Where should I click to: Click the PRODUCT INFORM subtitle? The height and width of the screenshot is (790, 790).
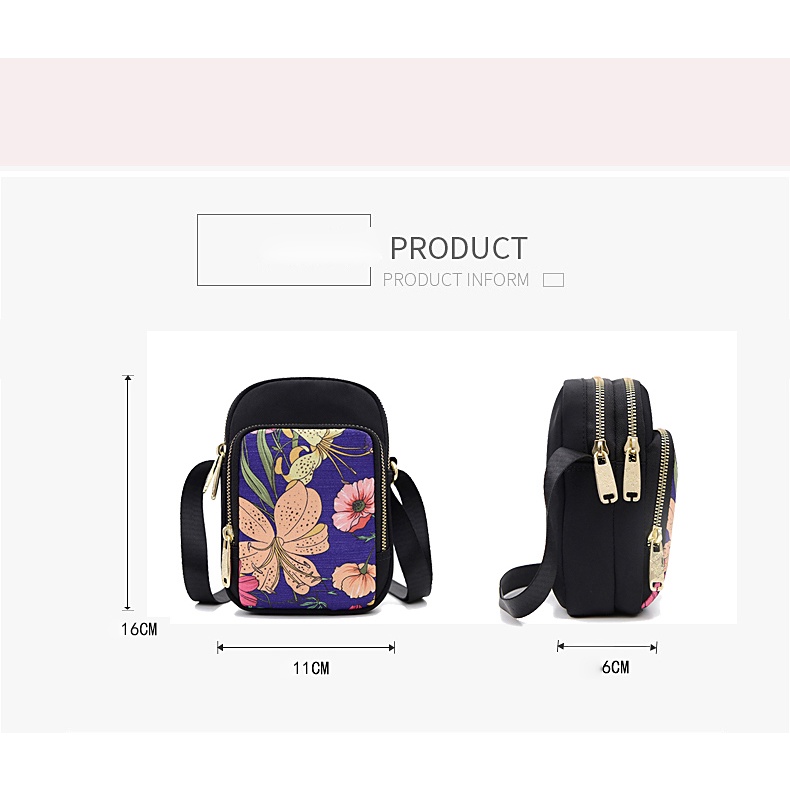[x=456, y=280]
